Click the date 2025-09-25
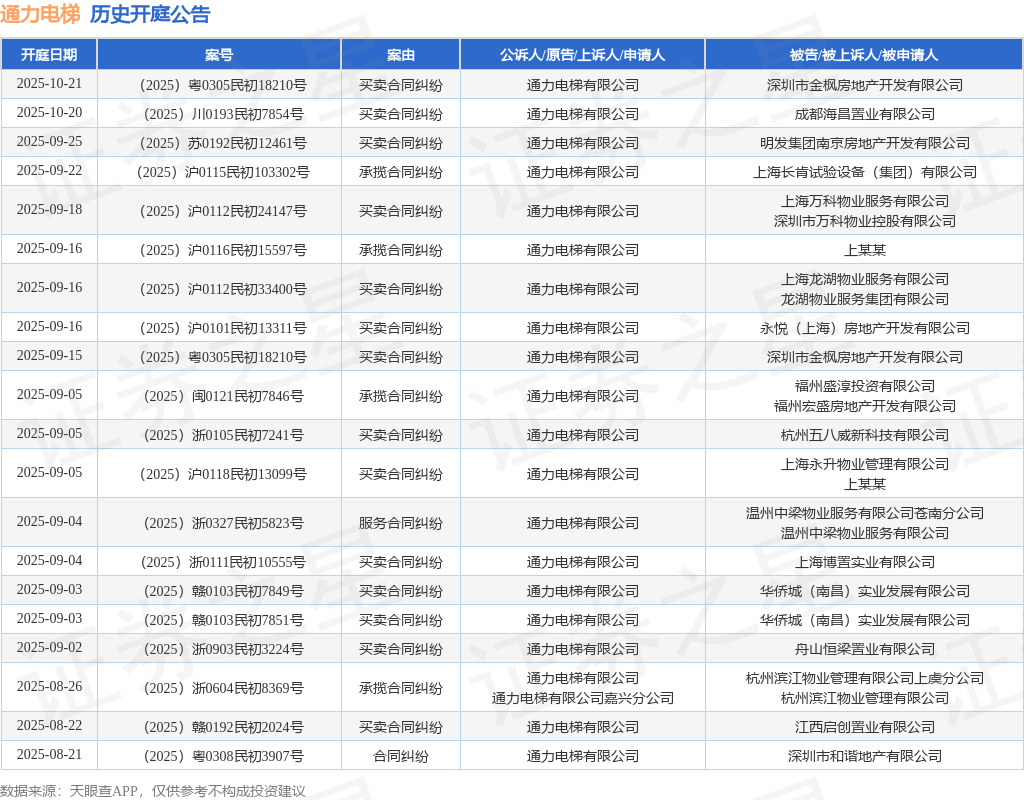This screenshot has width=1024, height=800. point(49,142)
